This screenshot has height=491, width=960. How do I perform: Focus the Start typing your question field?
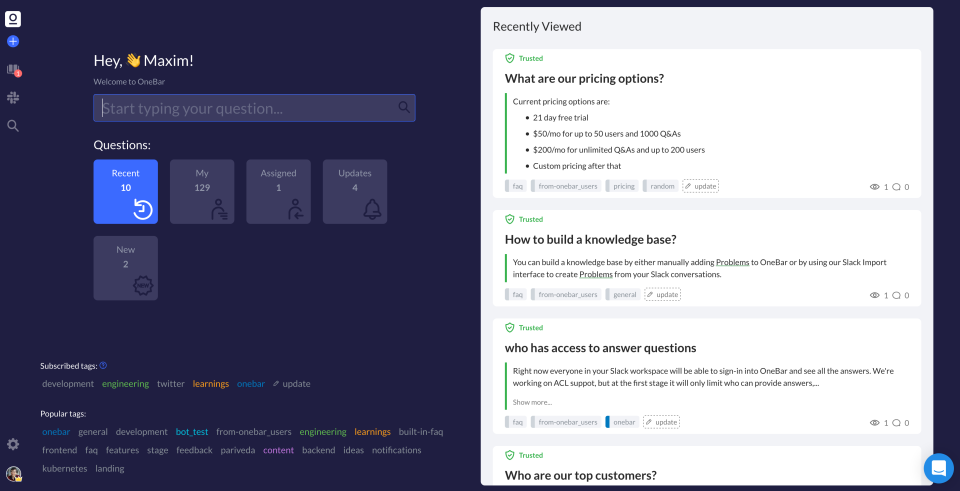point(254,108)
